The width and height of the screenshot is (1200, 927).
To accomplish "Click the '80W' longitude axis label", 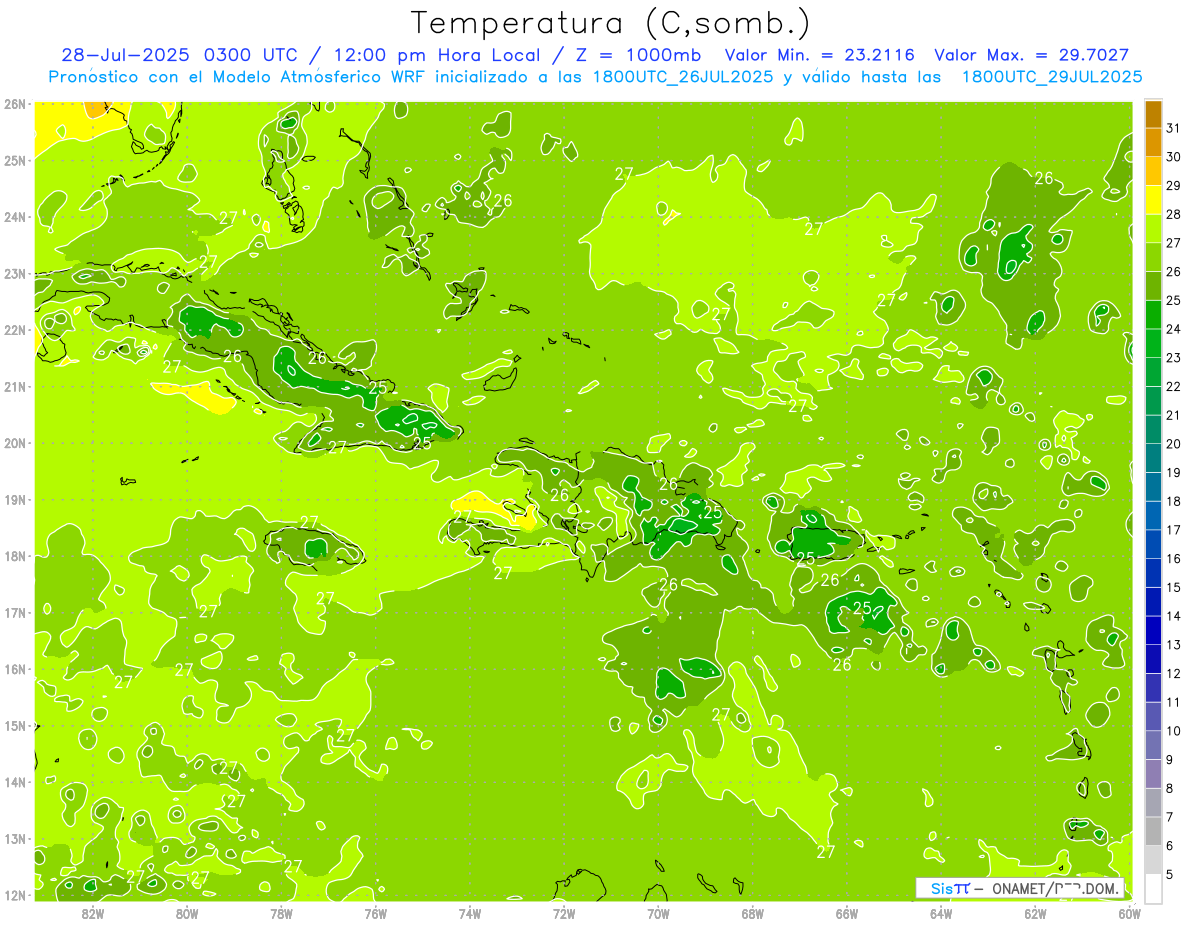I will (186, 913).
